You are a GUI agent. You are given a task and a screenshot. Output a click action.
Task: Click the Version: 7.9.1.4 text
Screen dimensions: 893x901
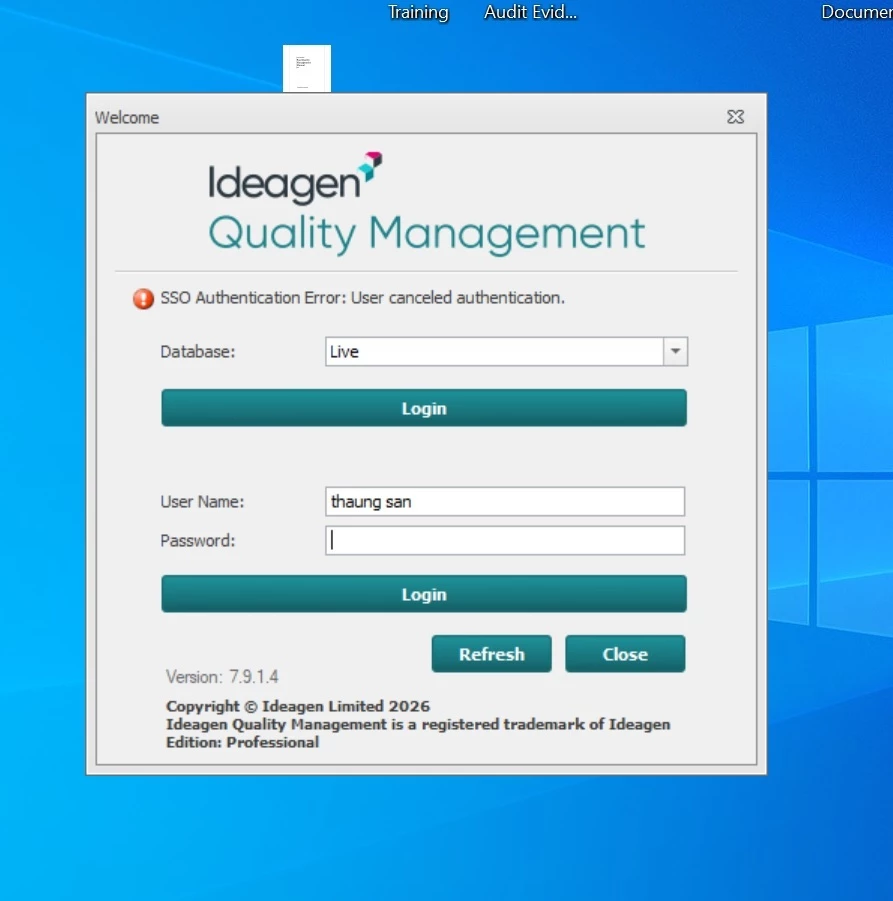(222, 677)
